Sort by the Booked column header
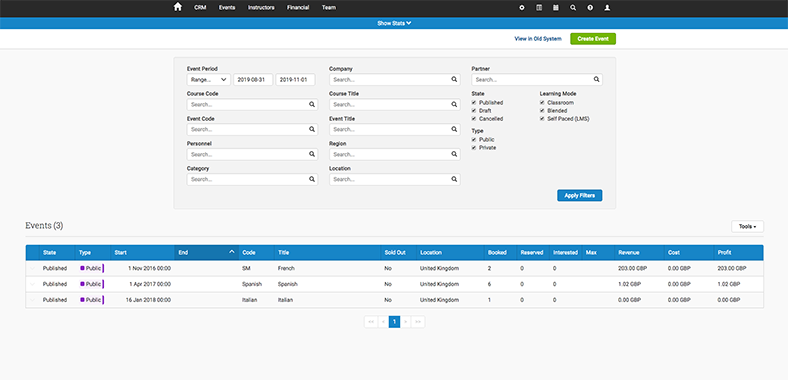 [501, 252]
